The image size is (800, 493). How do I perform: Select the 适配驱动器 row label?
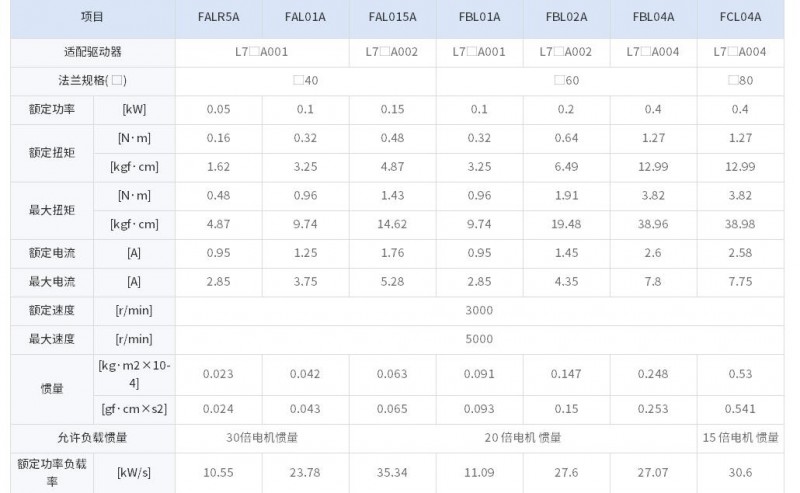(92, 52)
